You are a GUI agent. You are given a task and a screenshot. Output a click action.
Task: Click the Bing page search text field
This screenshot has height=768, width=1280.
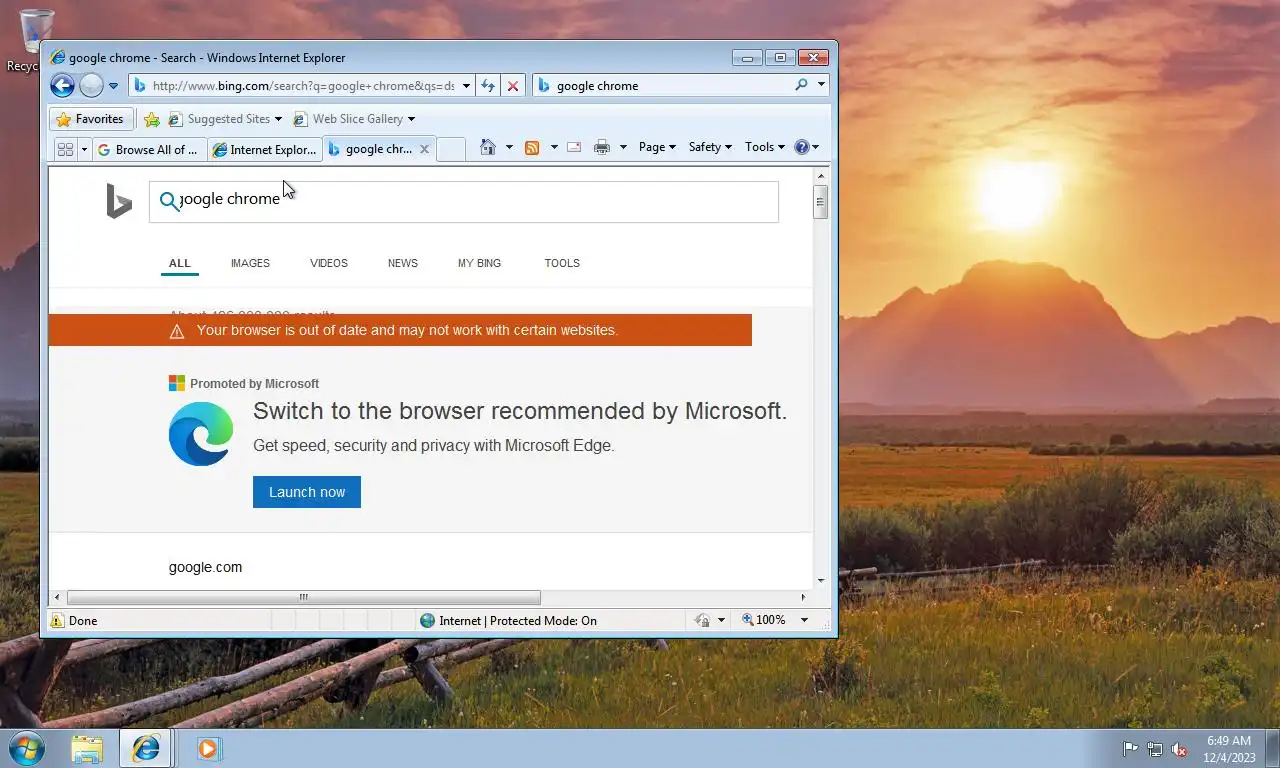[464, 202]
